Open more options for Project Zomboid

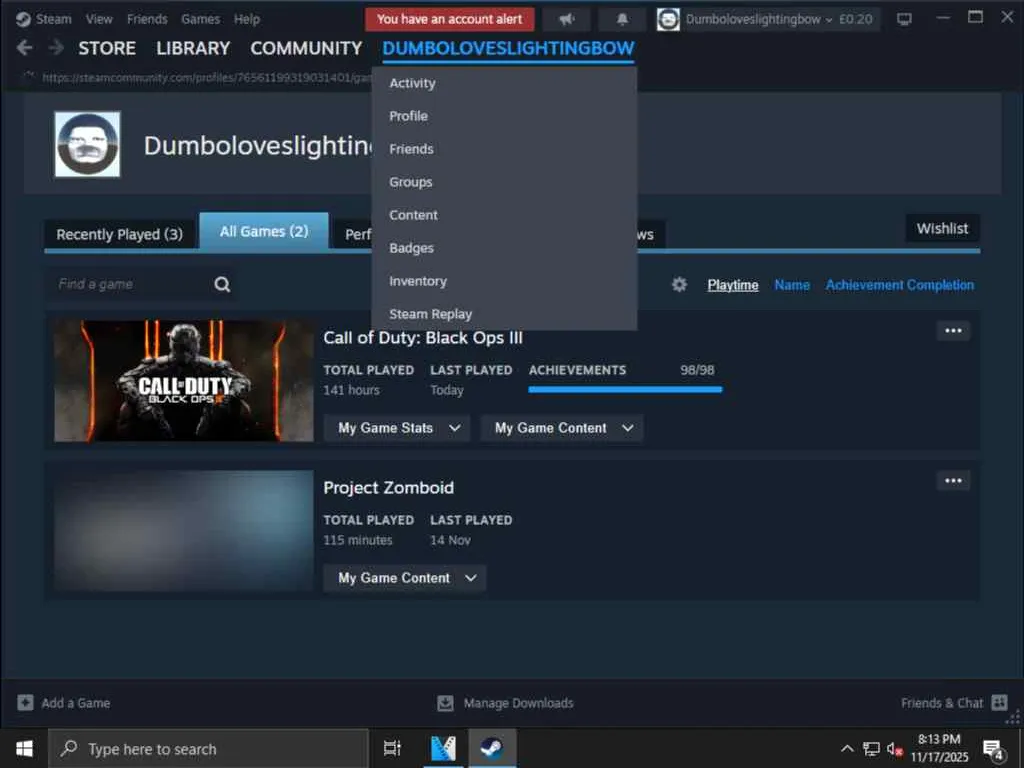point(953,481)
